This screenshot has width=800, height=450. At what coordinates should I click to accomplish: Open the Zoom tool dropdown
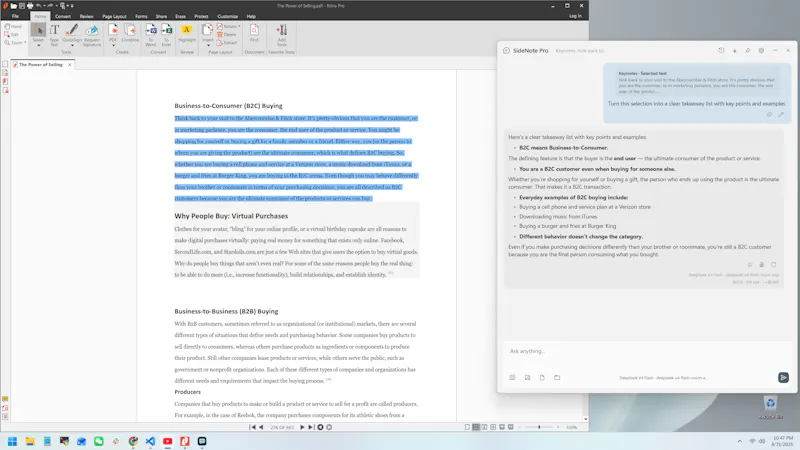coord(15,42)
